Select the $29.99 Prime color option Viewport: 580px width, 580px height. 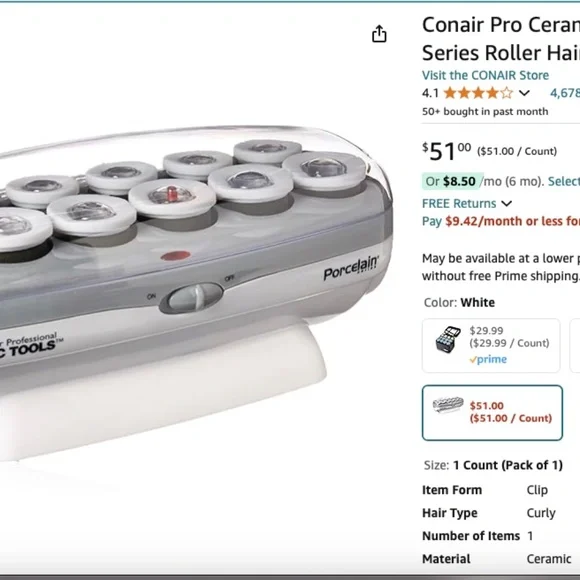491,345
